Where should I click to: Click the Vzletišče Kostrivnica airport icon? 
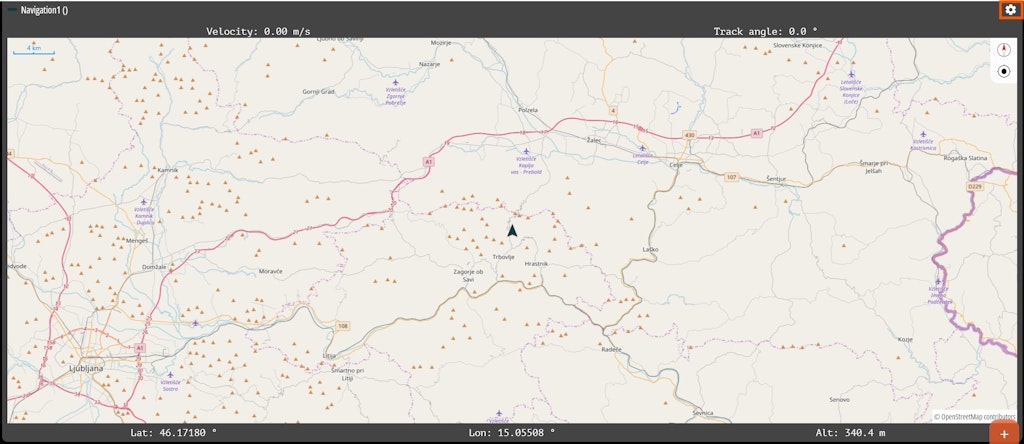click(923, 134)
